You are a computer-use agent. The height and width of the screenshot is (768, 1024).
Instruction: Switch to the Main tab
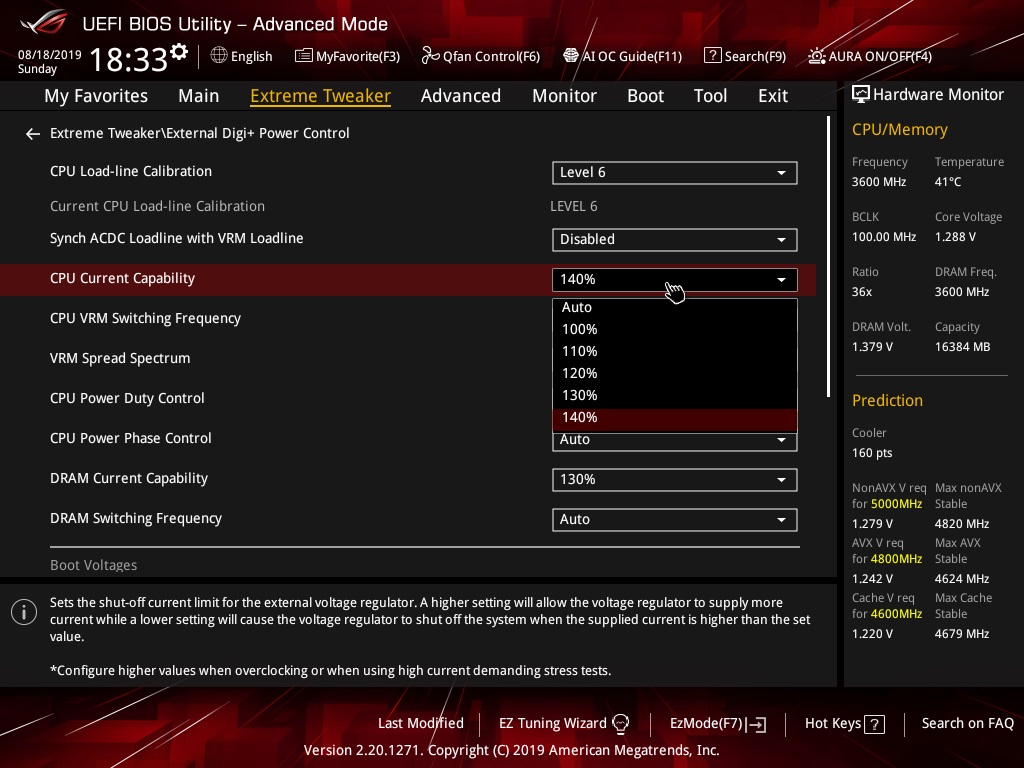pos(199,96)
